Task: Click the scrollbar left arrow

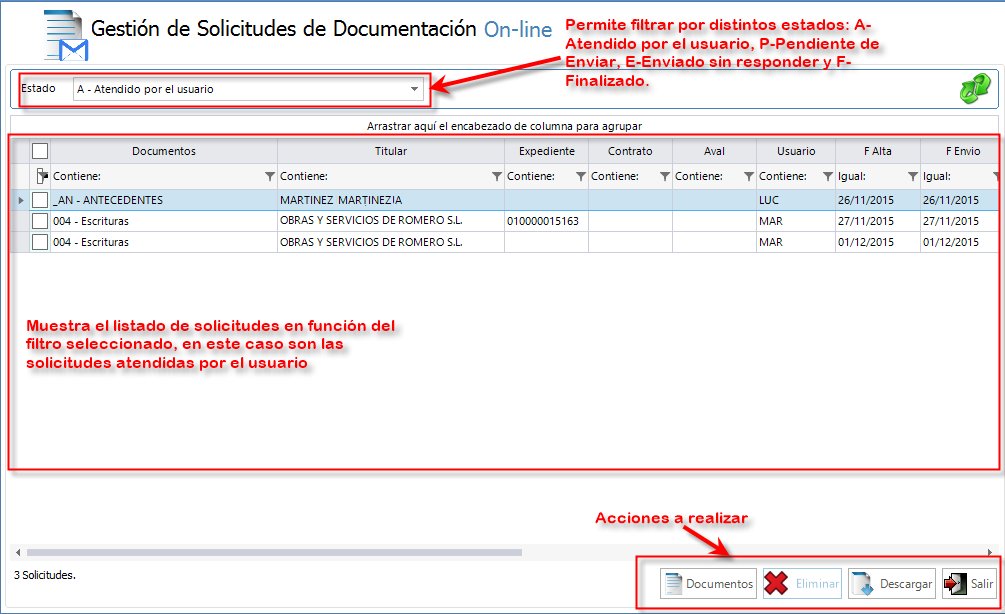Action: coord(18,552)
